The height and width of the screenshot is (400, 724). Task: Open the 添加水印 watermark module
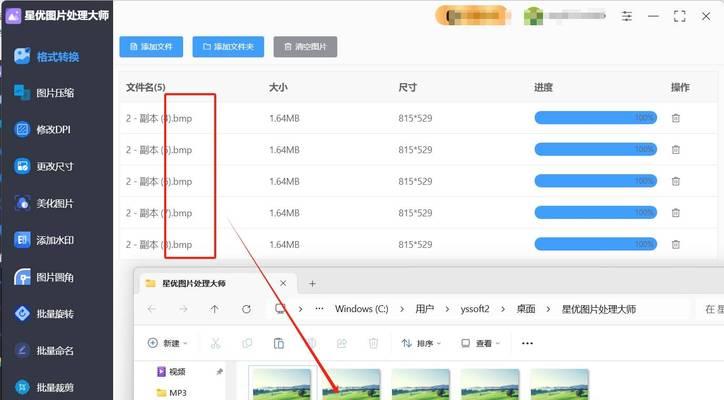pyautogui.click(x=44, y=240)
